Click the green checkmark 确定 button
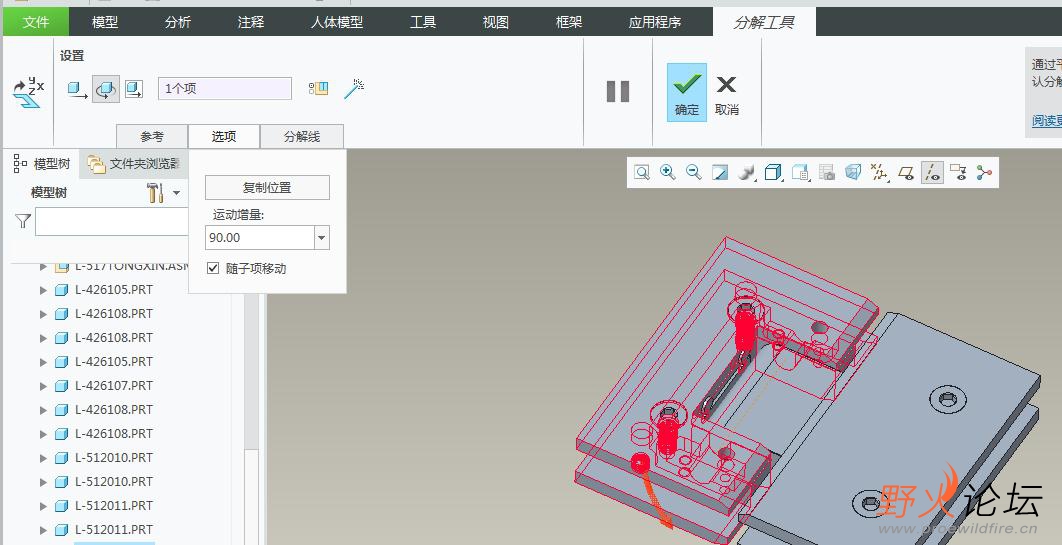Screen dimensions: 1062x545 pos(687,93)
